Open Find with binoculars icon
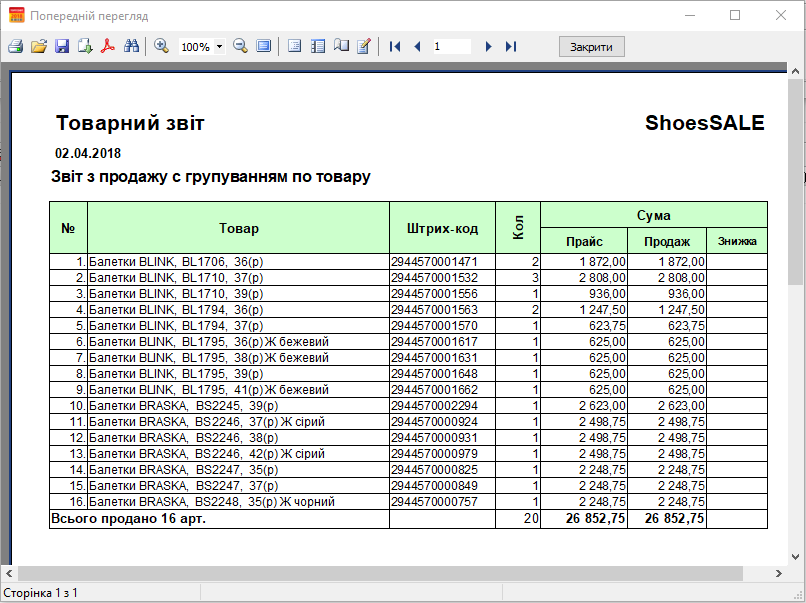The image size is (806, 603). [131, 47]
